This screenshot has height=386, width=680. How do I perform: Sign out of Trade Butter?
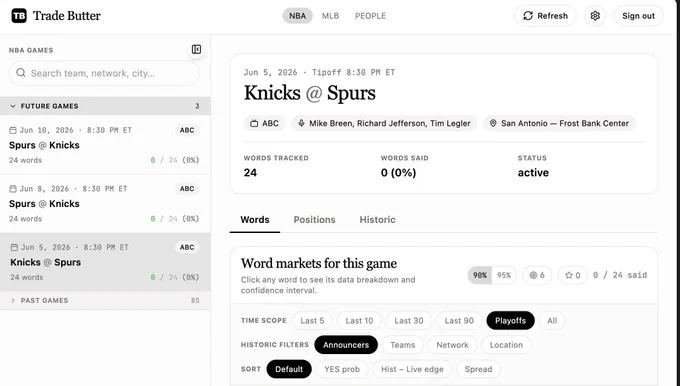pos(638,16)
